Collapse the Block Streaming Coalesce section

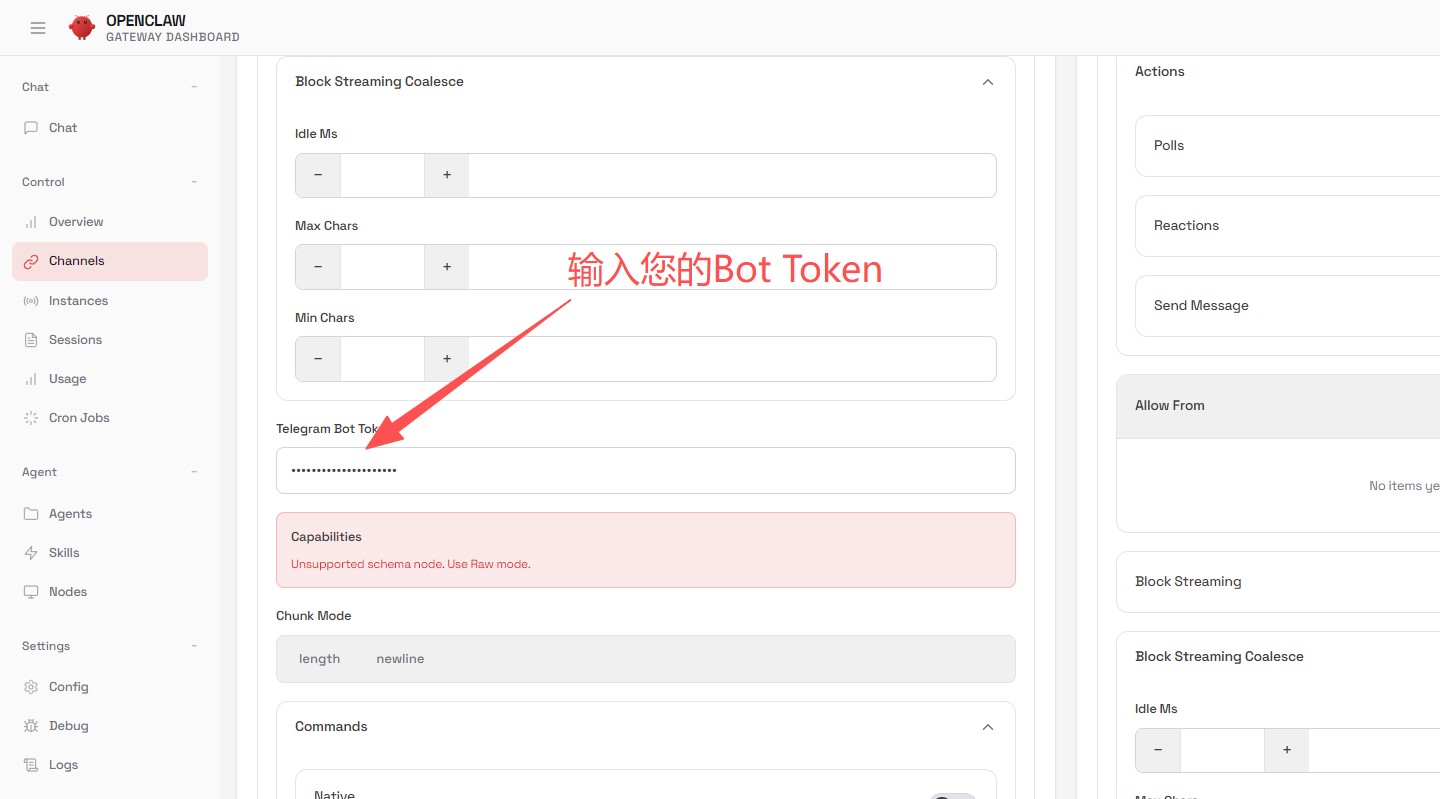(x=987, y=82)
